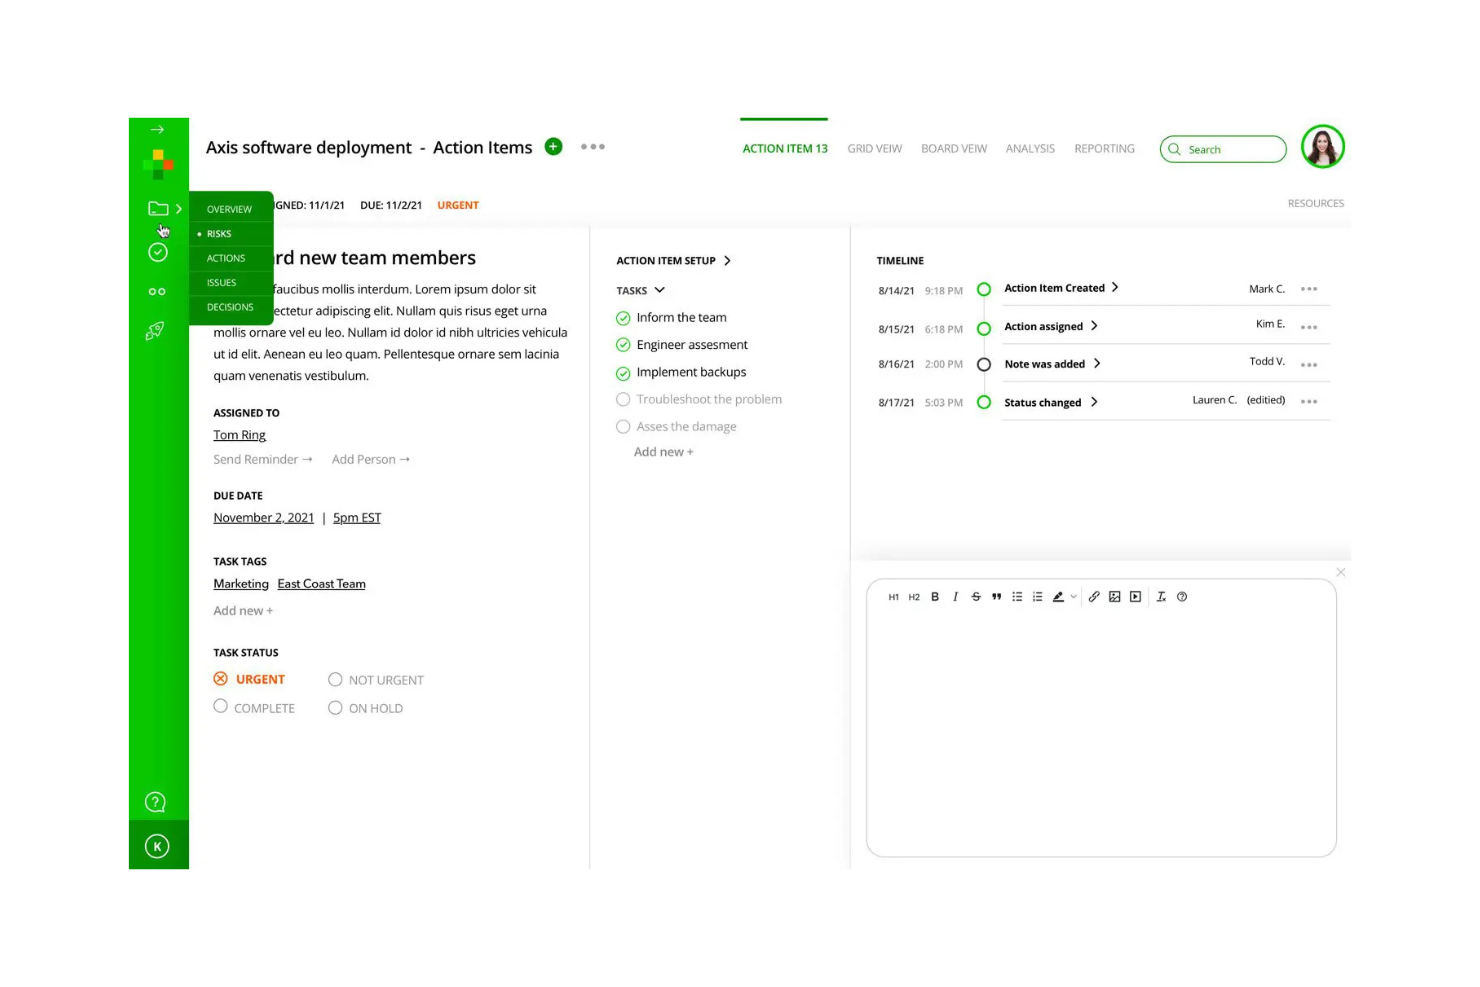Click into the Search field
The image size is (1480, 987).
1223,149
